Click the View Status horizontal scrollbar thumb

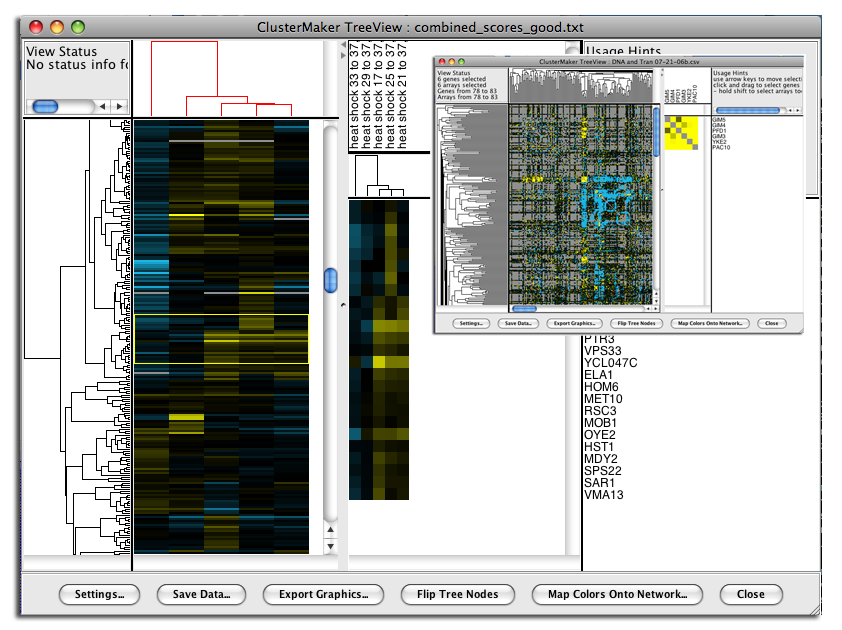(x=46, y=106)
